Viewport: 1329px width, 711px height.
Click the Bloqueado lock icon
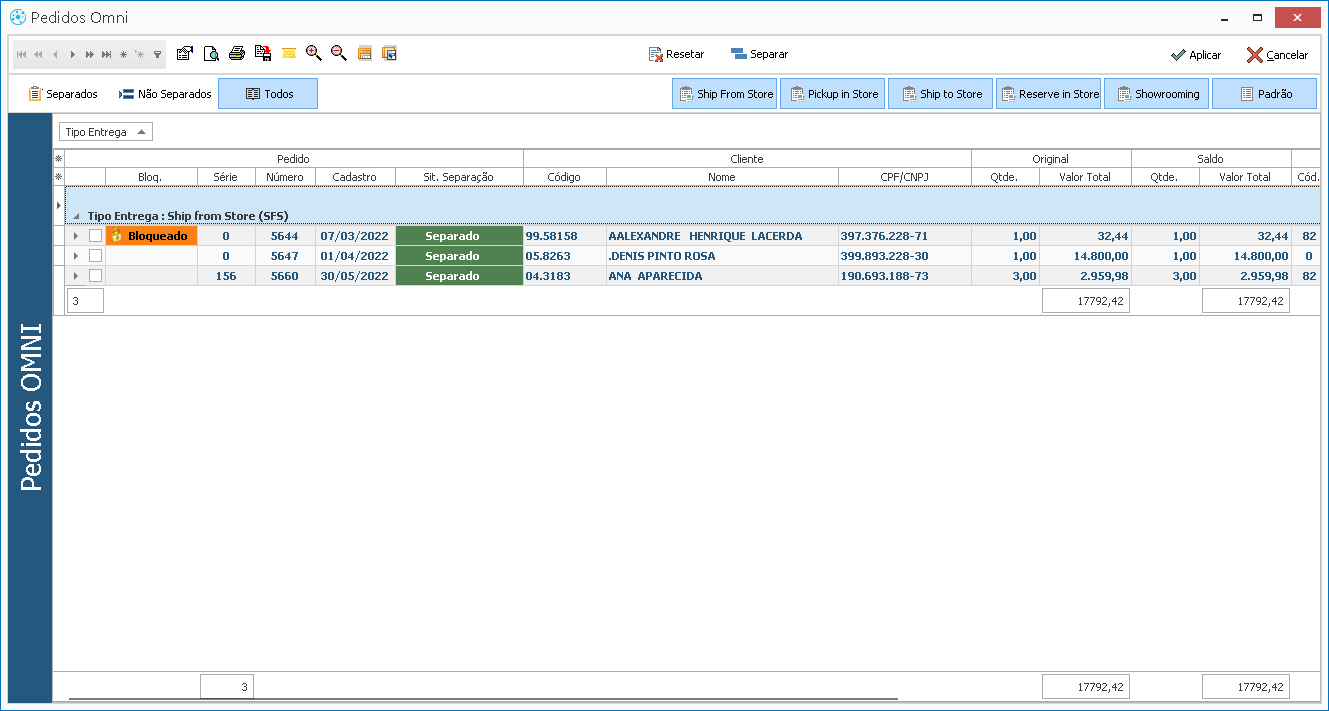point(117,236)
